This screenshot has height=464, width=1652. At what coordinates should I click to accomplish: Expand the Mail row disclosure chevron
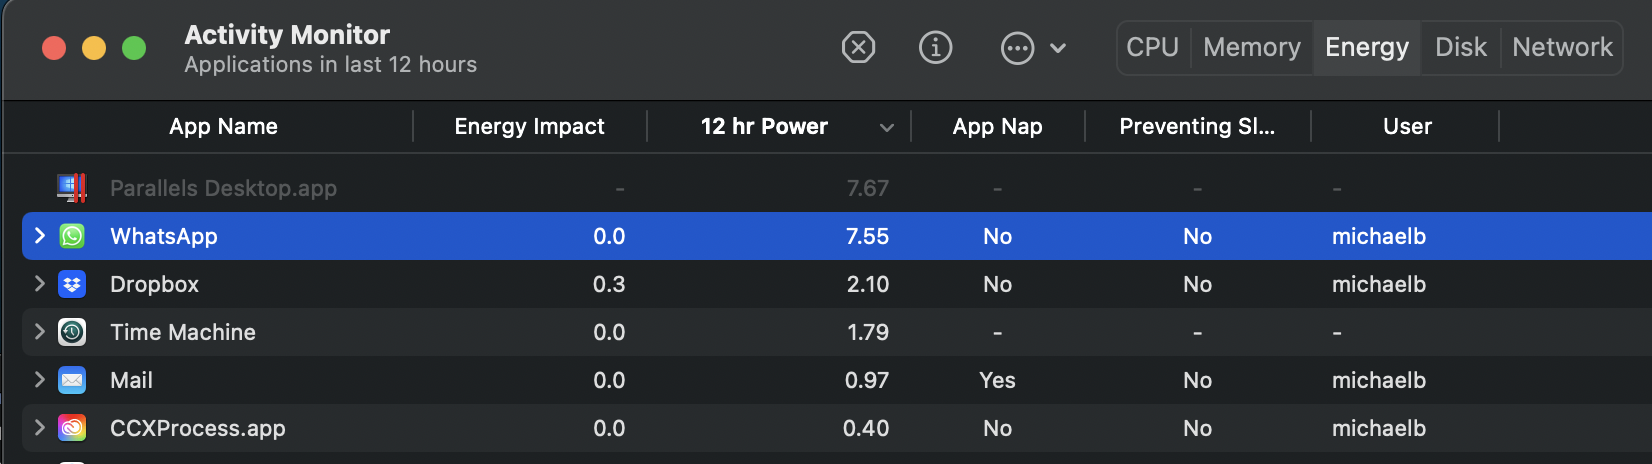tap(40, 379)
